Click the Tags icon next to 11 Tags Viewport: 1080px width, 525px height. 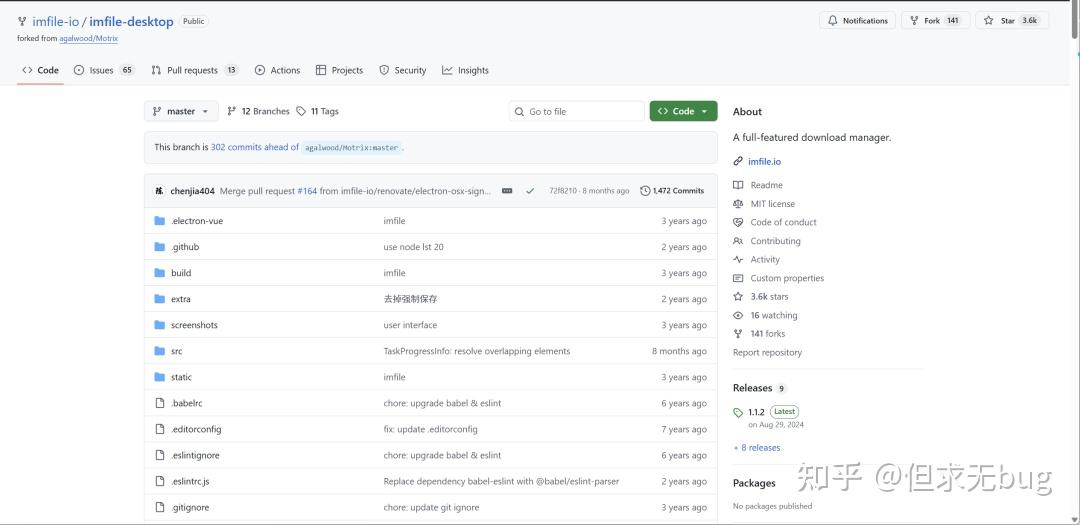coord(301,111)
